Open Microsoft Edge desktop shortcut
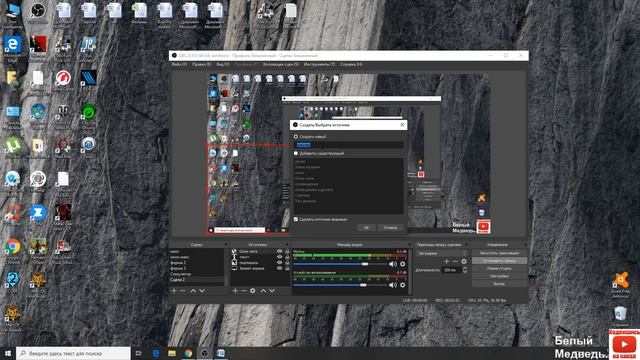The height and width of the screenshot is (360, 640). (13, 47)
